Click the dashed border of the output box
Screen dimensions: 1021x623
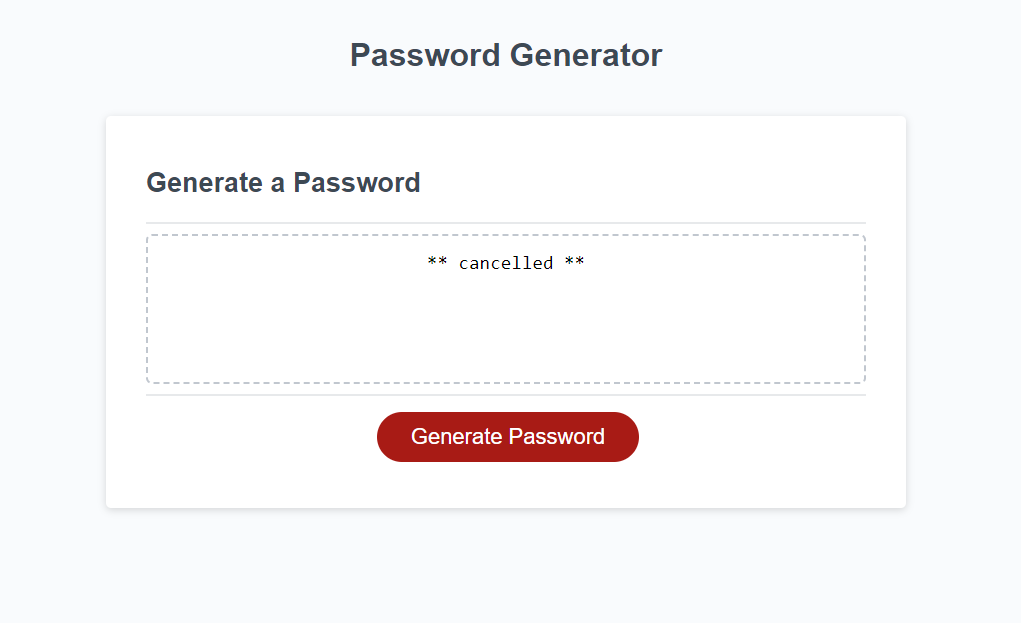pos(507,234)
